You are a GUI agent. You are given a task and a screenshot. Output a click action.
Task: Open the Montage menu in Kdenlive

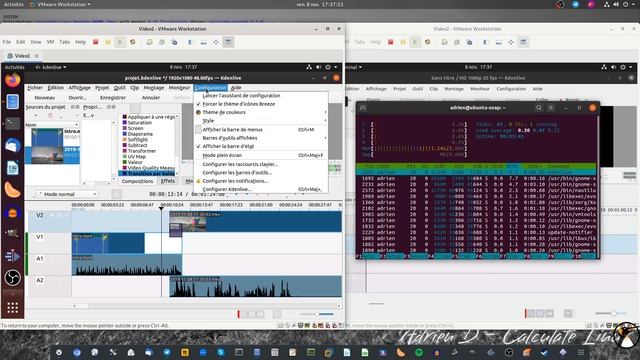click(154, 88)
